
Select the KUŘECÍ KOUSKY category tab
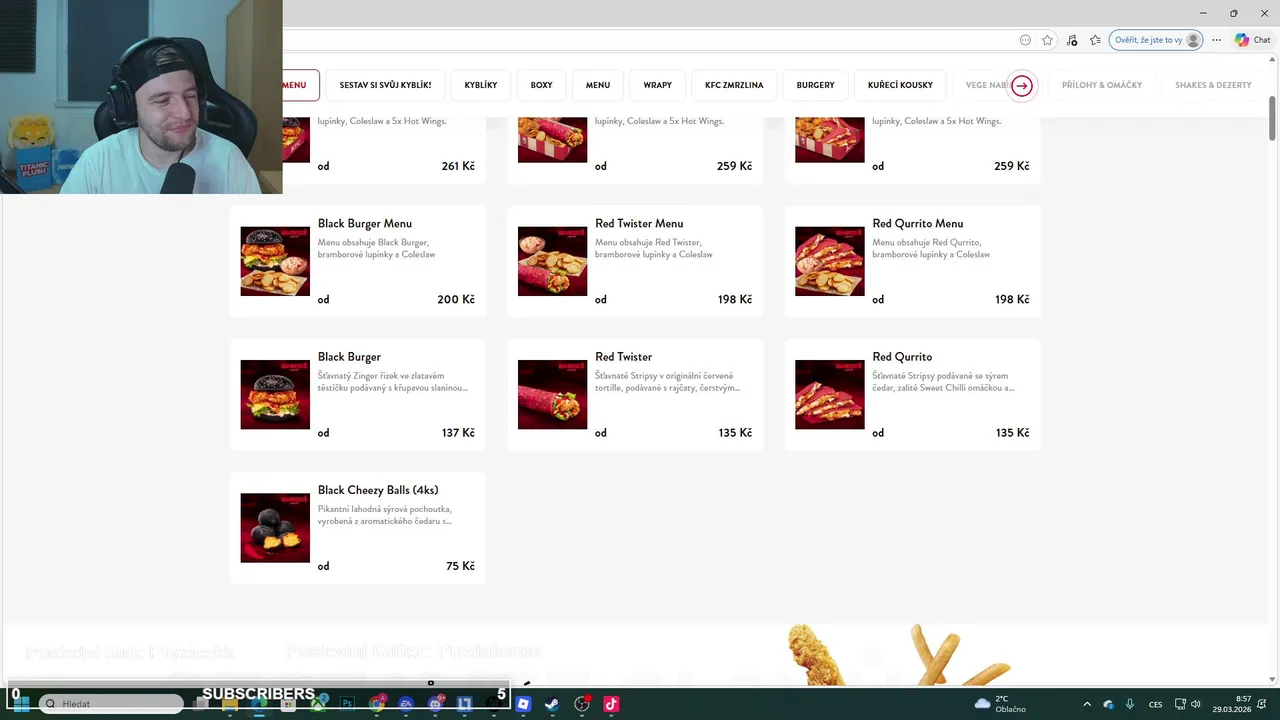900,85
